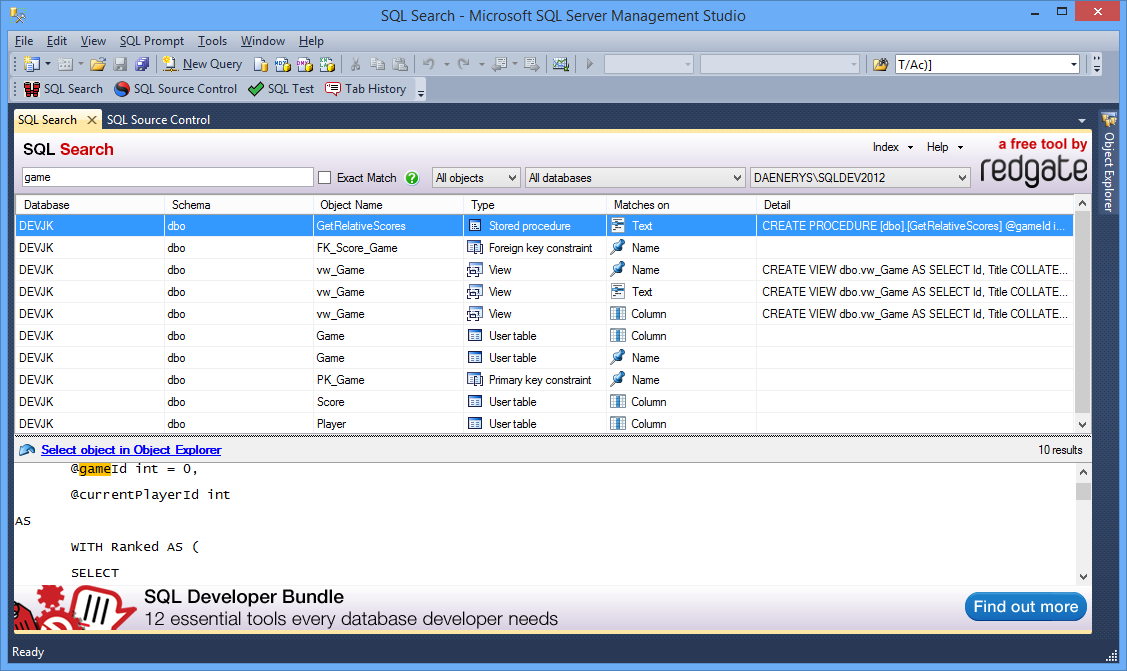Click the Find in Files icon
The height and width of the screenshot is (671, 1127).
pos(880,65)
